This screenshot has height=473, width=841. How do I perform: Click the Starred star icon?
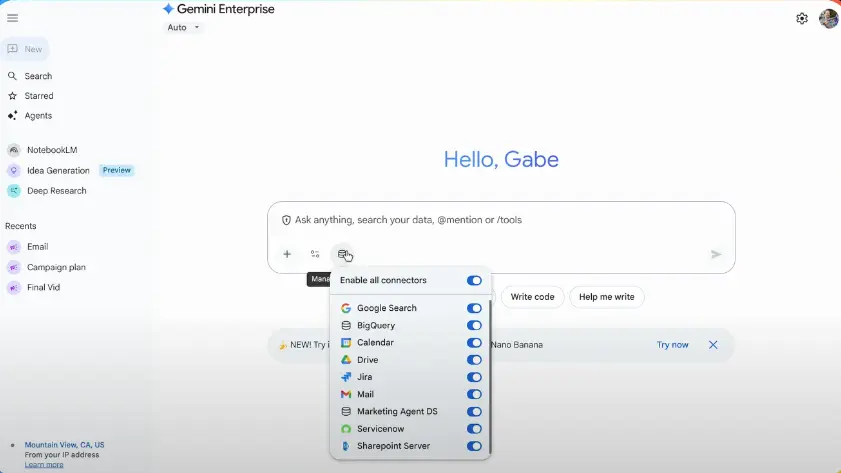(x=12, y=96)
